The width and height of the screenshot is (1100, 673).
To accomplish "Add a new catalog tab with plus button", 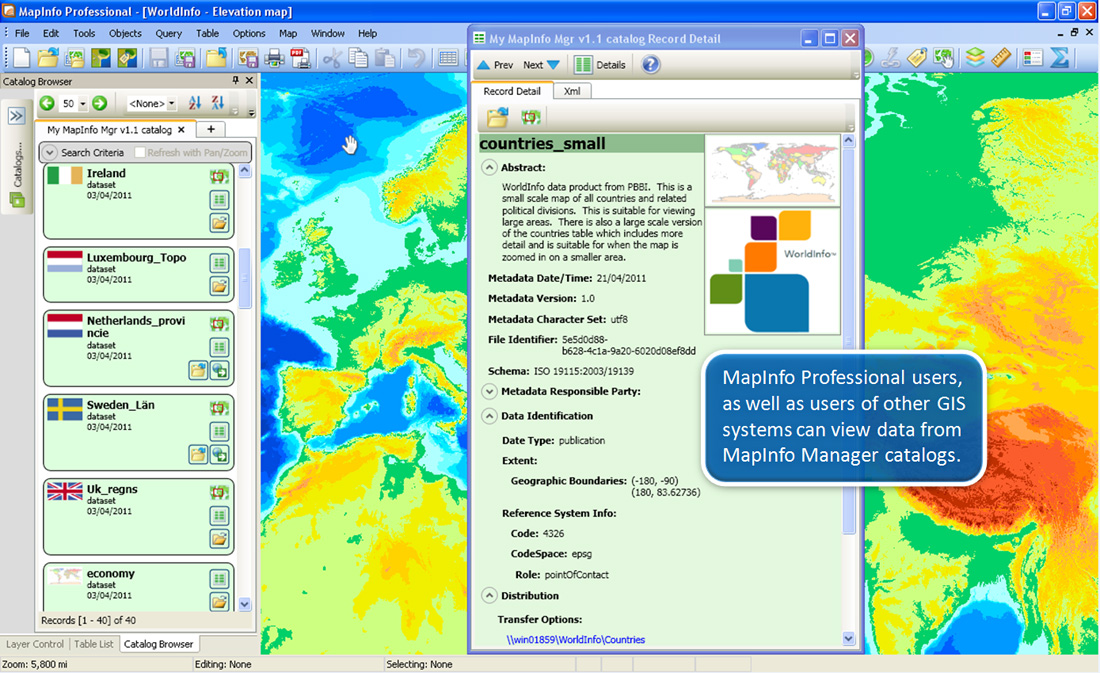I will pyautogui.click(x=210, y=129).
